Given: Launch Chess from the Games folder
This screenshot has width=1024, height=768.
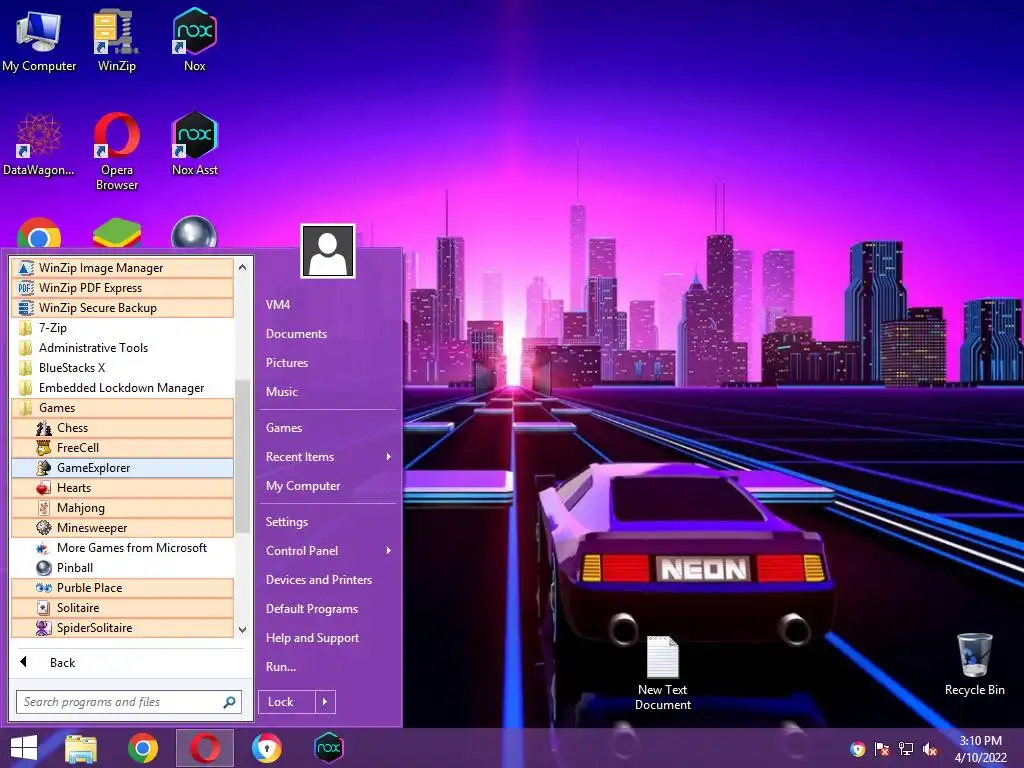Looking at the screenshot, I should [x=122, y=428].
